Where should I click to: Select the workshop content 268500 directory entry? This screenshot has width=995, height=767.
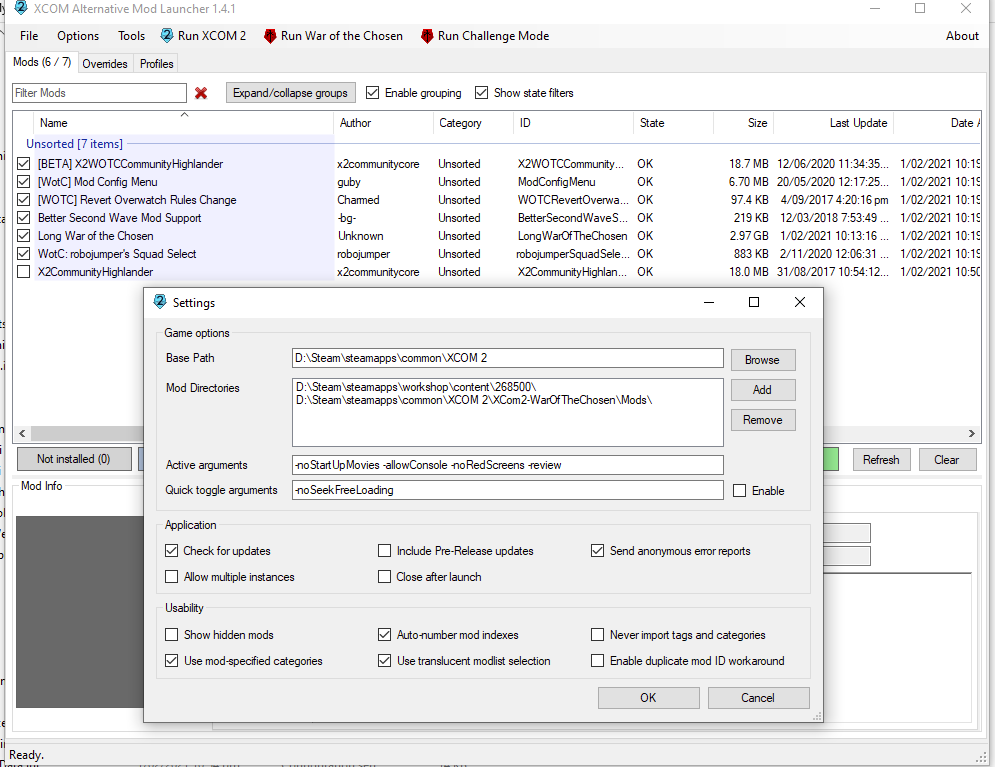(416, 387)
